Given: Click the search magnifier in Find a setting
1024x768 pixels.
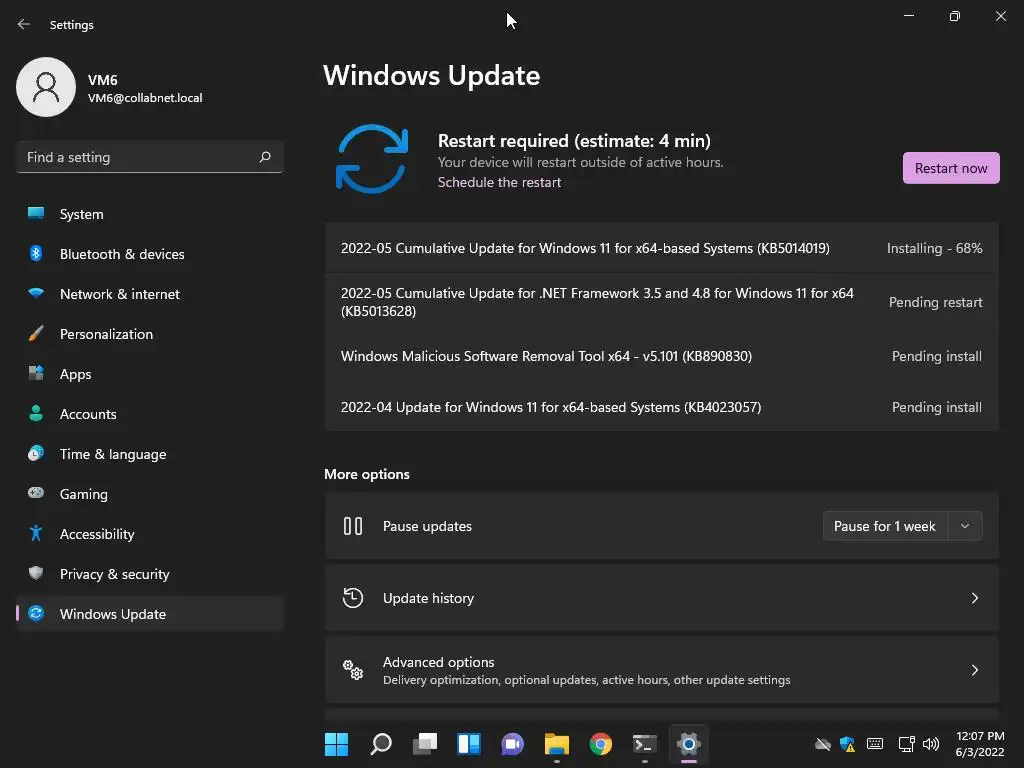Looking at the screenshot, I should tap(265, 157).
